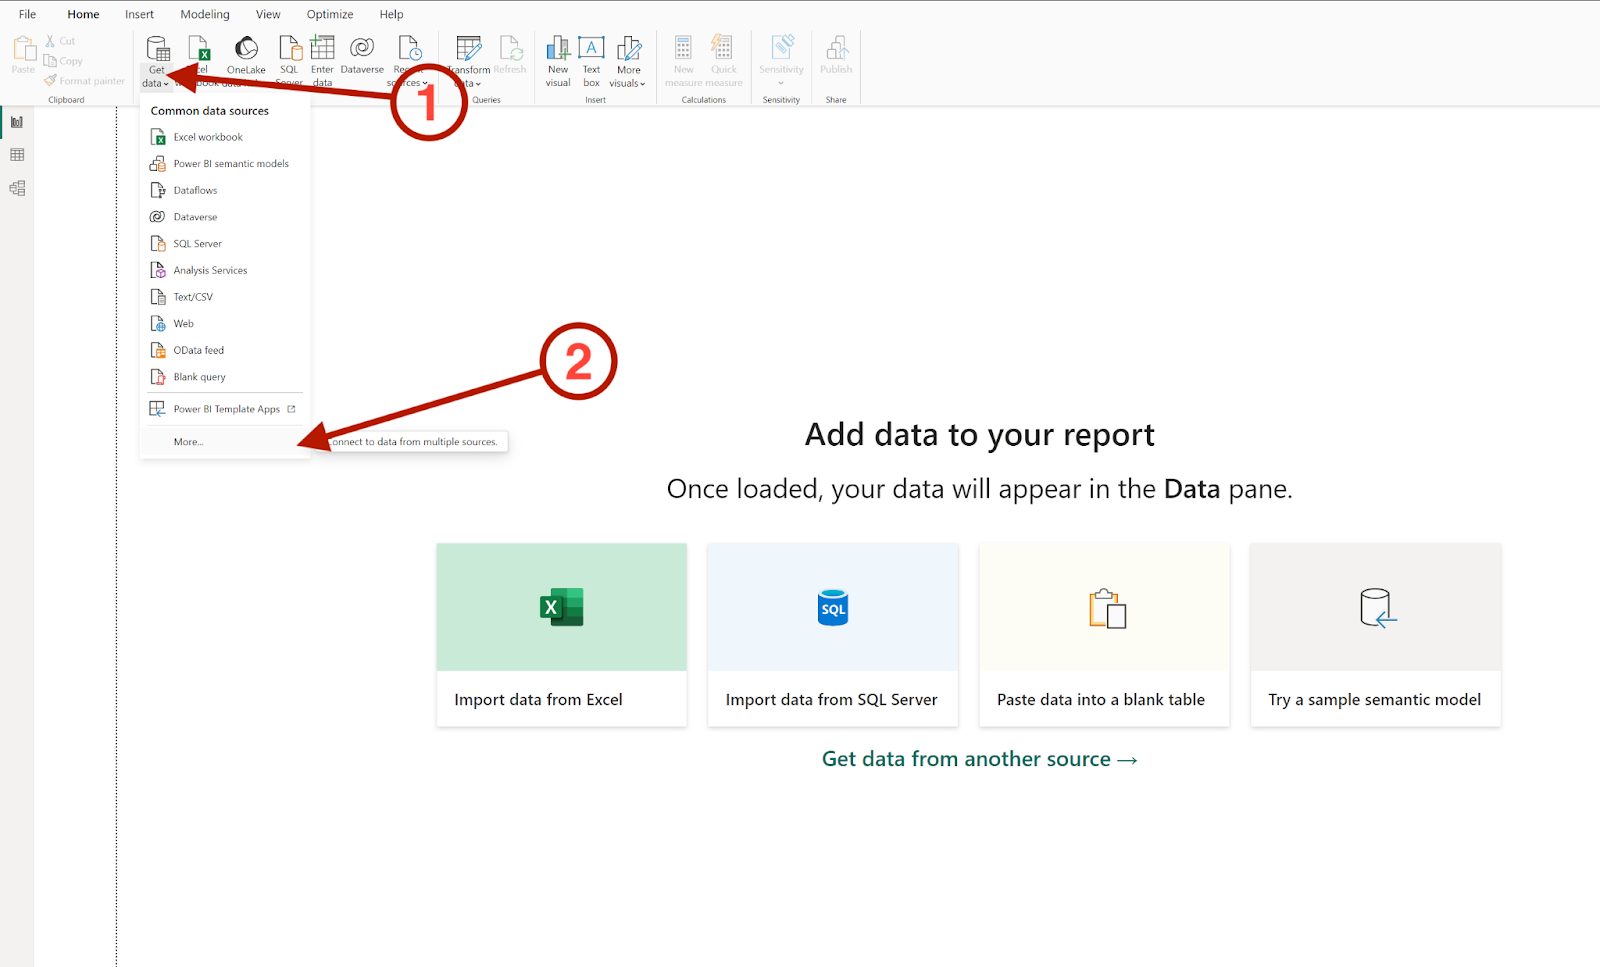Viewport: 1600px width, 967px height.
Task: Open the Help ribbon tab
Action: click(x=391, y=14)
